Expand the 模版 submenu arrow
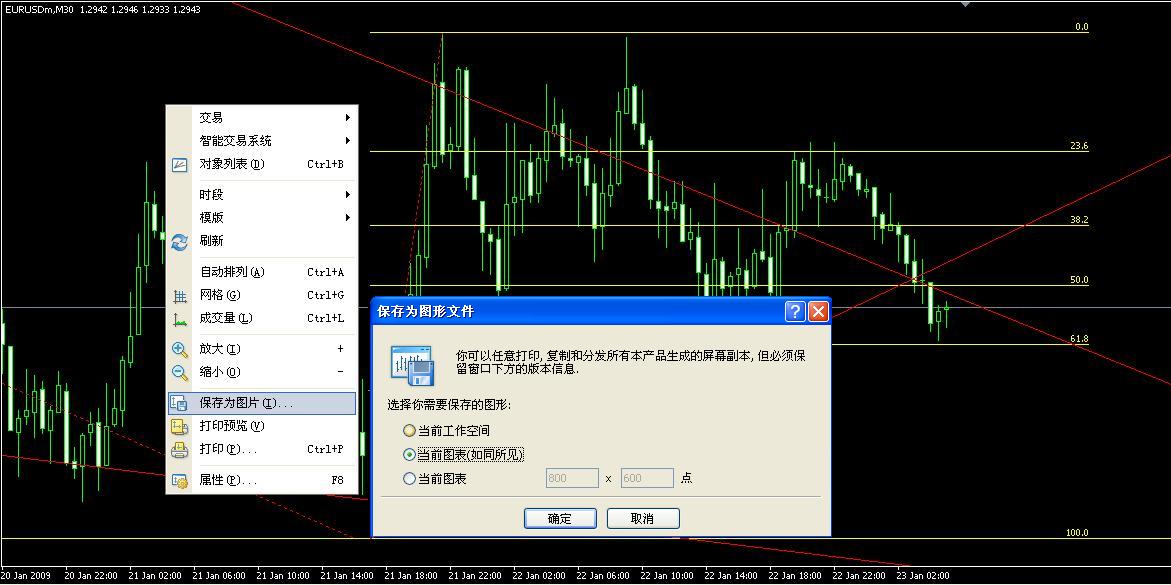 click(x=348, y=218)
